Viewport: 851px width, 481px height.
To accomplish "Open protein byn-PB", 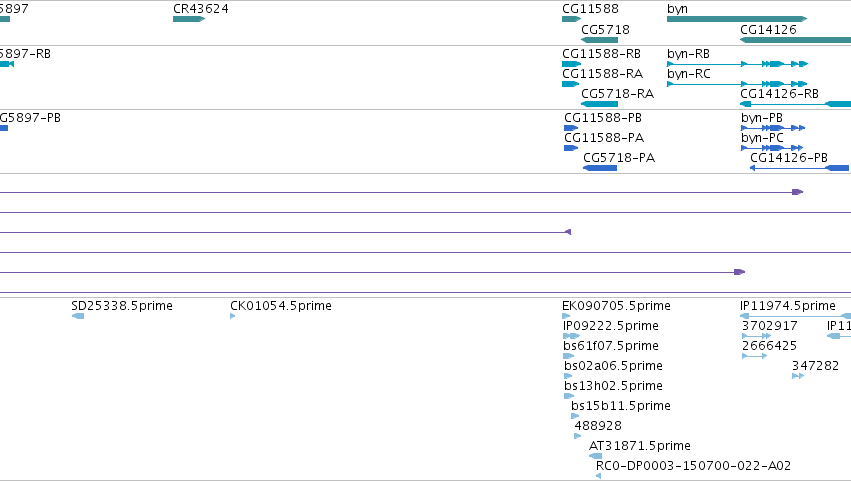I will (x=762, y=118).
